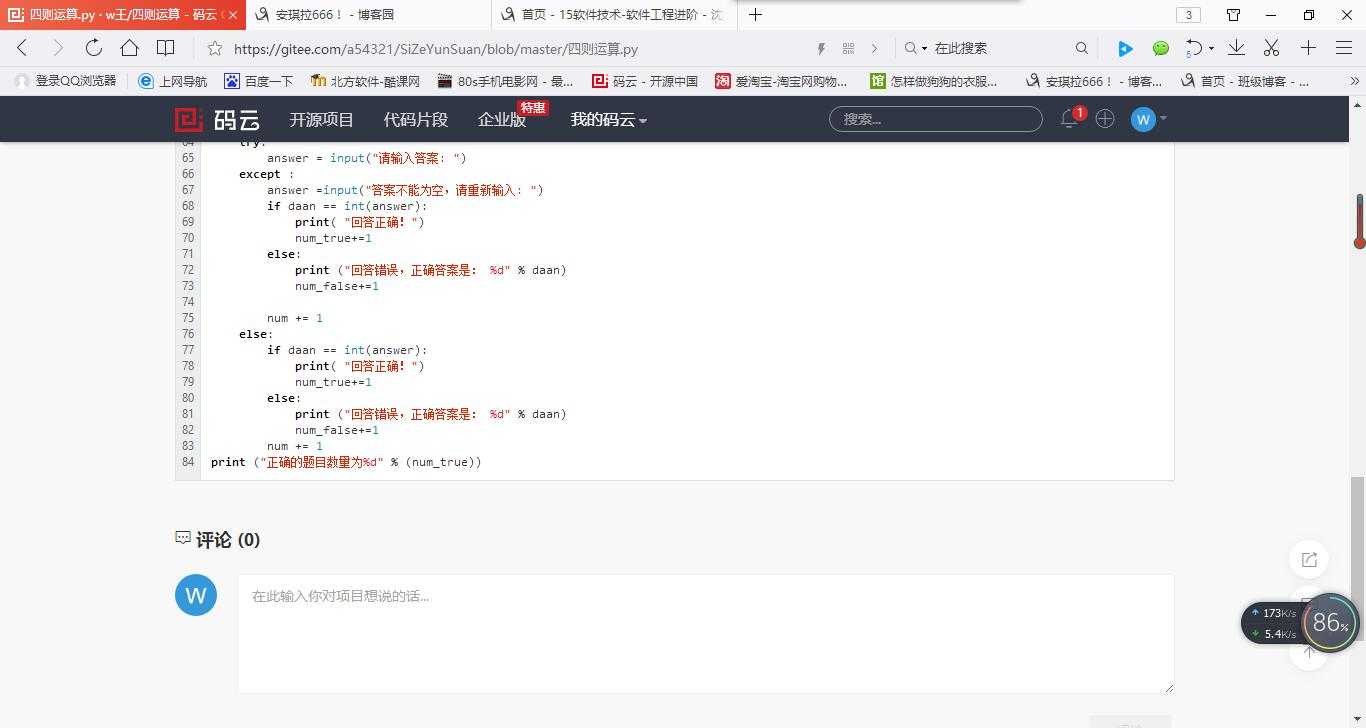Screen dimensions: 1366x728
Task: Reload the page with refresh icon
Action: [x=93, y=48]
